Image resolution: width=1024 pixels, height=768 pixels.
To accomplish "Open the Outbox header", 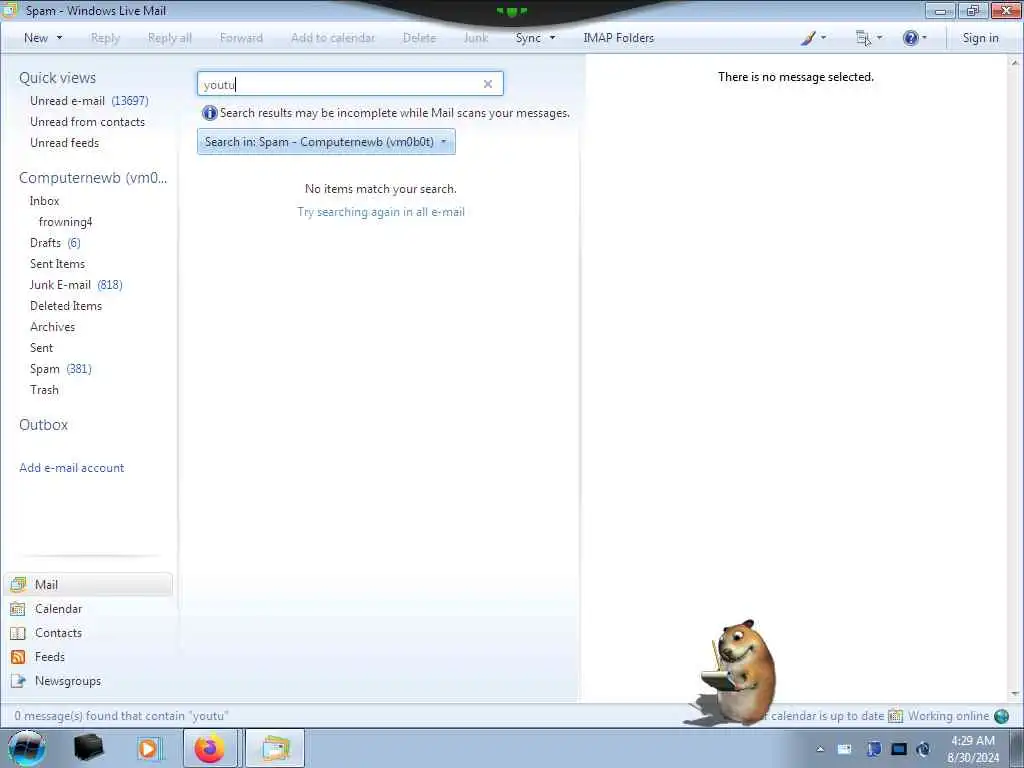I will [44, 424].
